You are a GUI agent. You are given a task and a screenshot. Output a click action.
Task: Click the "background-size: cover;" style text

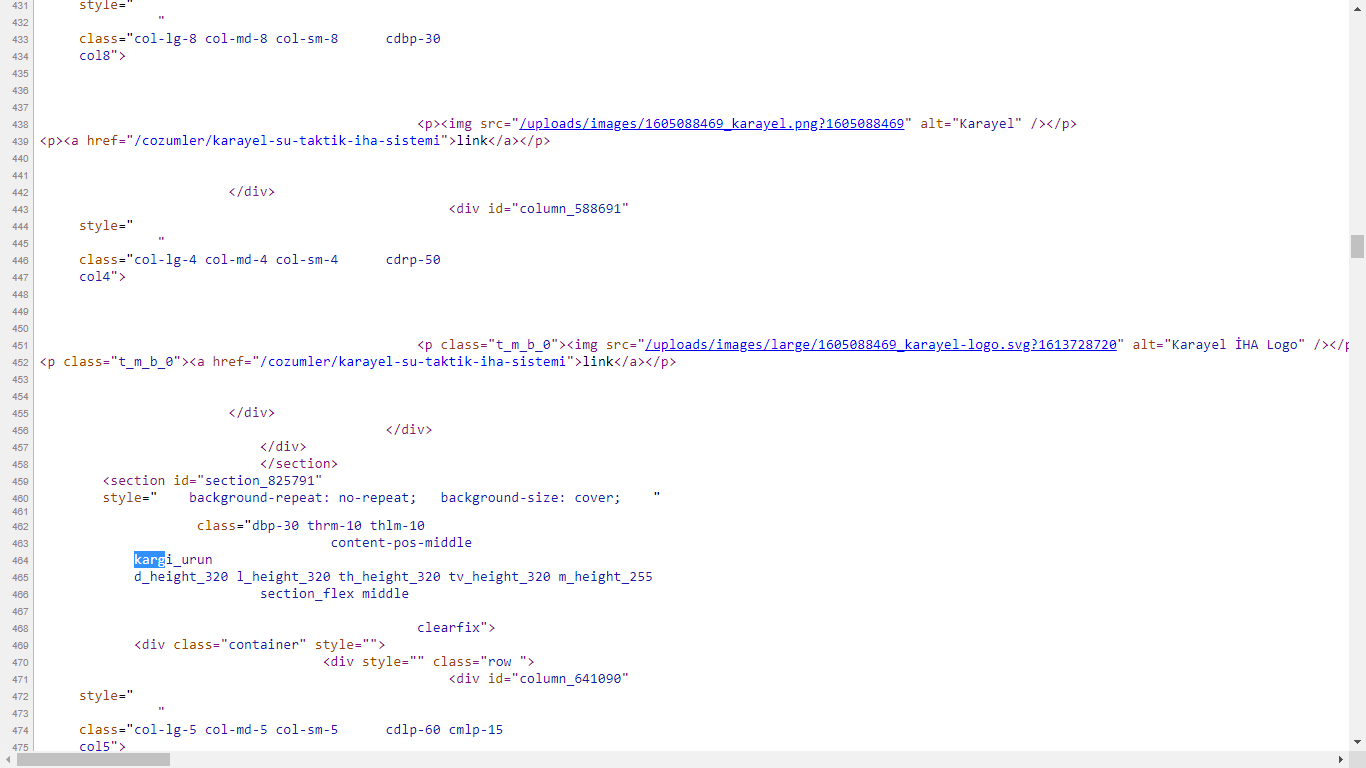pyautogui.click(x=530, y=498)
